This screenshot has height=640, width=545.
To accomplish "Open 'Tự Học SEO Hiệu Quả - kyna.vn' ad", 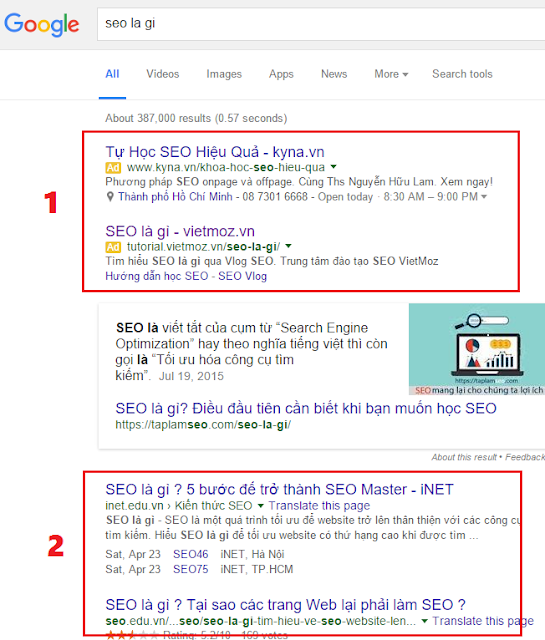I will pyautogui.click(x=215, y=152).
